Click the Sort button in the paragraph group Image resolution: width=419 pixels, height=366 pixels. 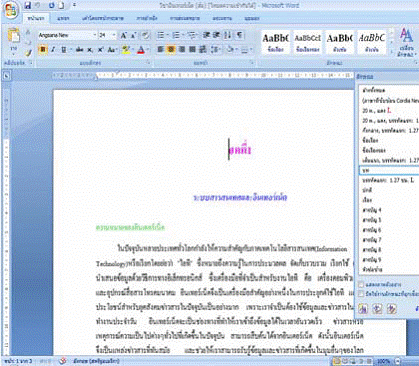pos(228,35)
